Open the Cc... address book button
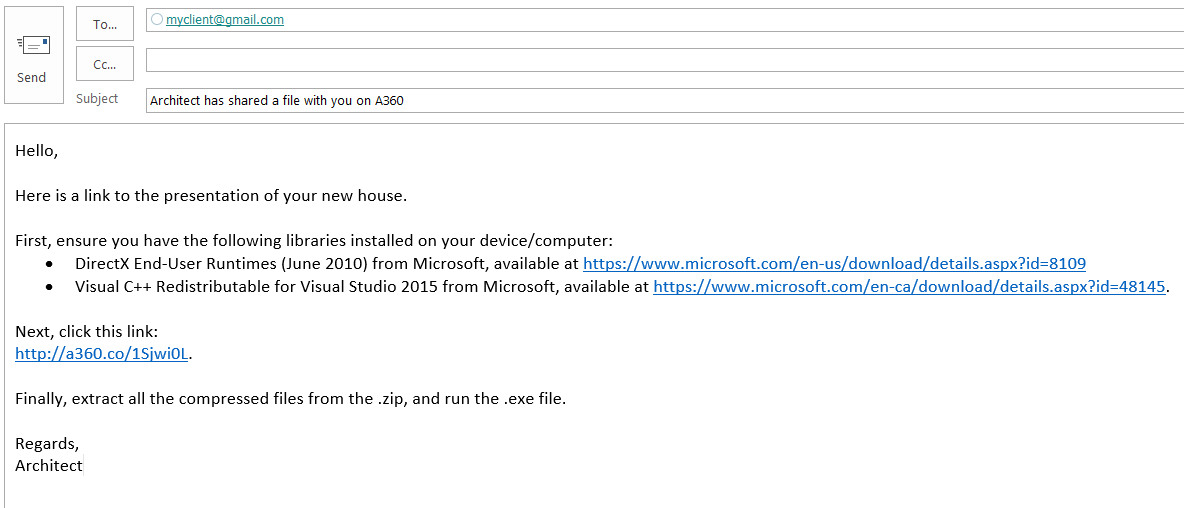The height and width of the screenshot is (508, 1184). (105, 64)
